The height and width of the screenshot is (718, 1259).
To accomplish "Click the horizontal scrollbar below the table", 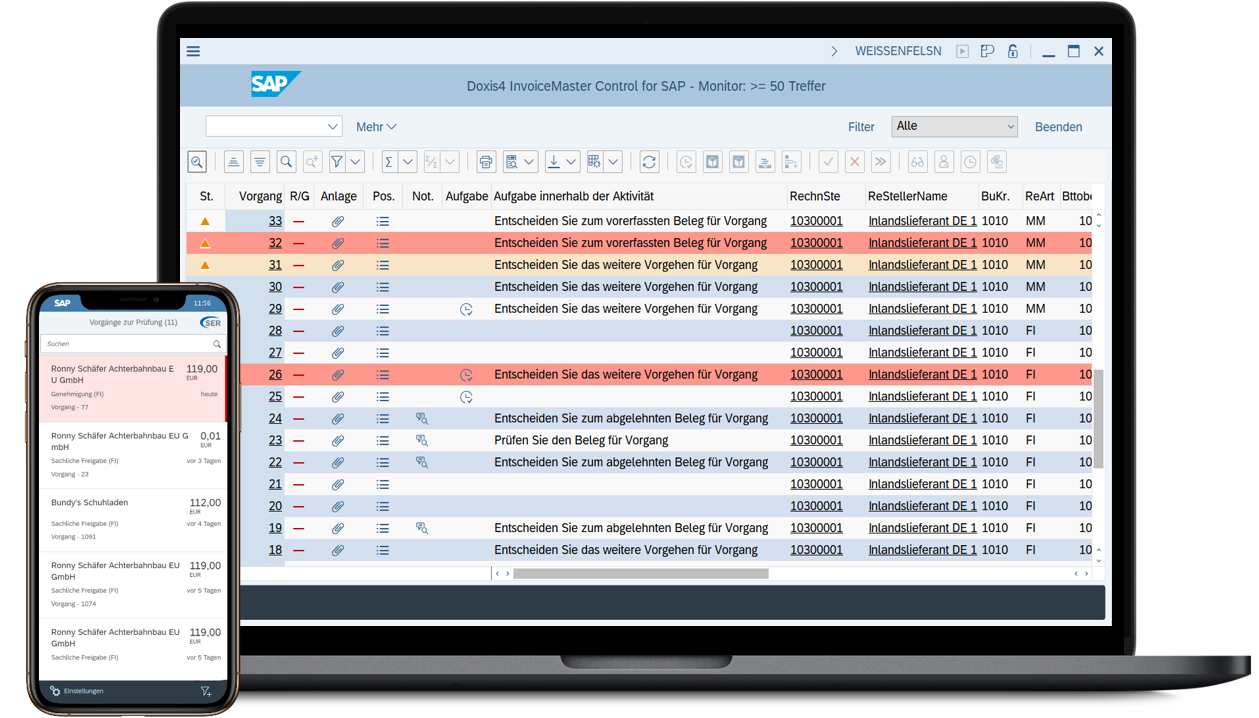I will (640, 574).
